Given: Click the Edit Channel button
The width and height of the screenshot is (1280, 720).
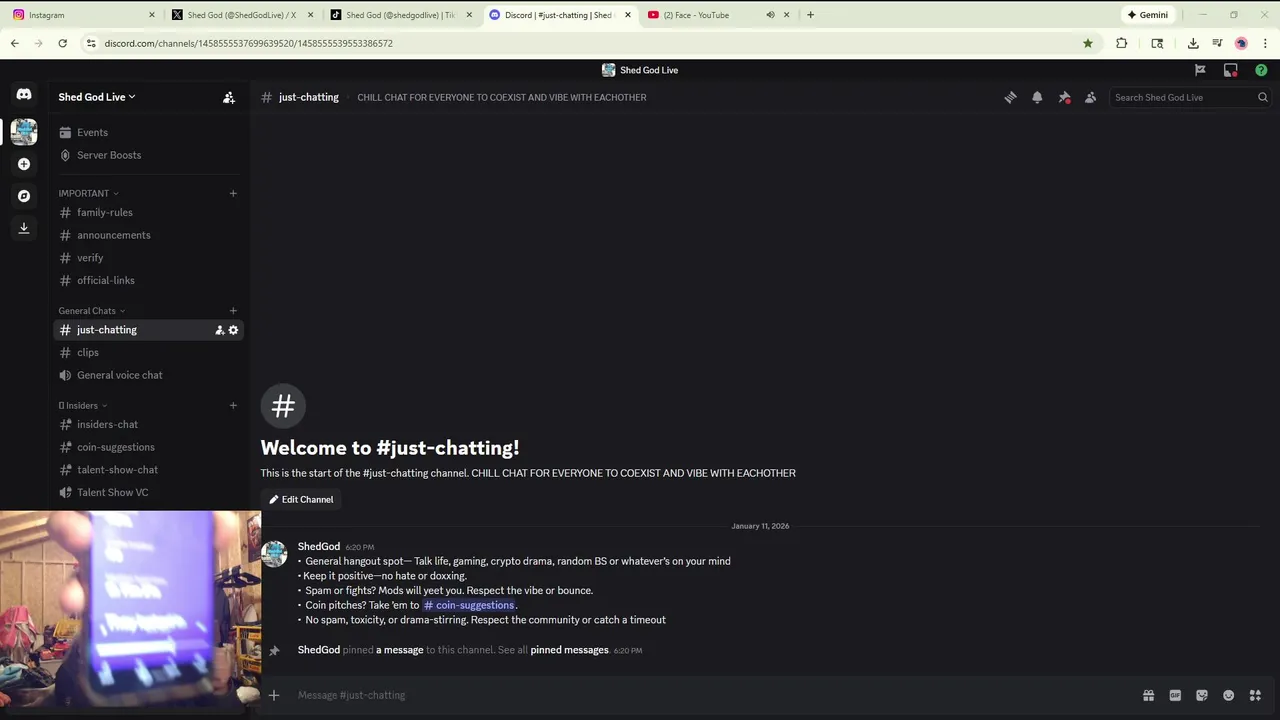Looking at the screenshot, I should (301, 499).
